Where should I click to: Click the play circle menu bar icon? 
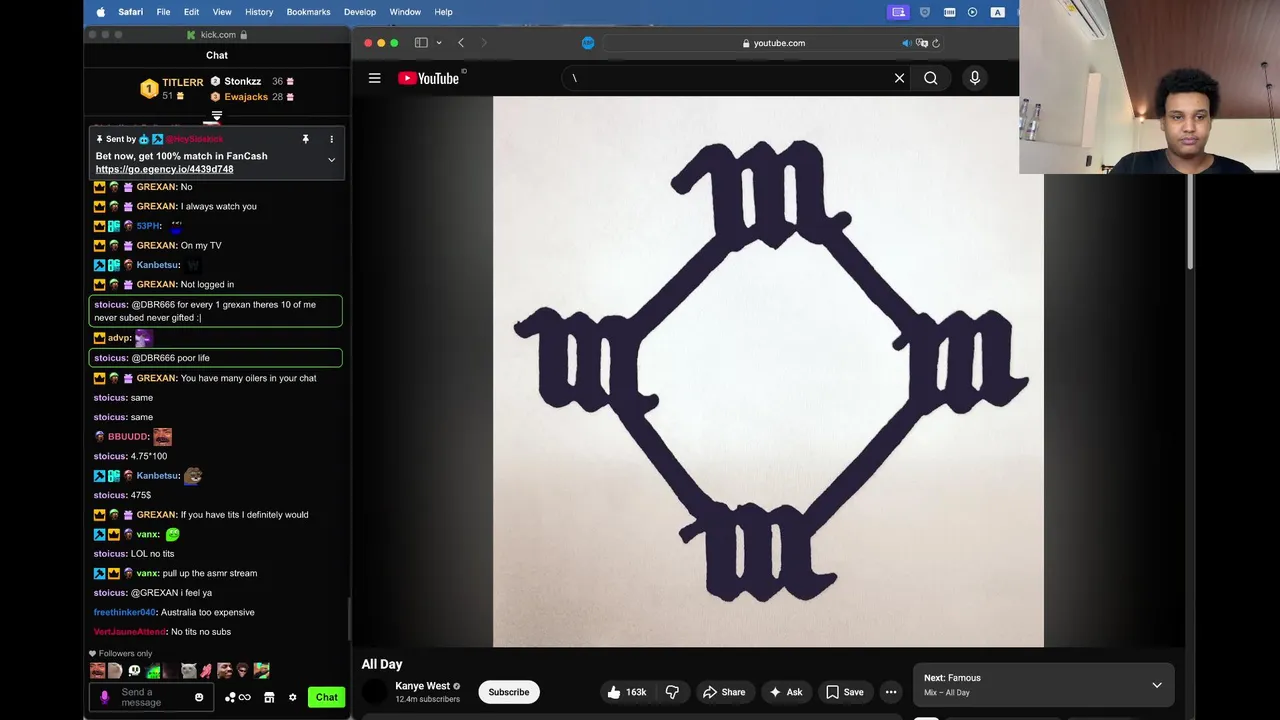(x=973, y=12)
